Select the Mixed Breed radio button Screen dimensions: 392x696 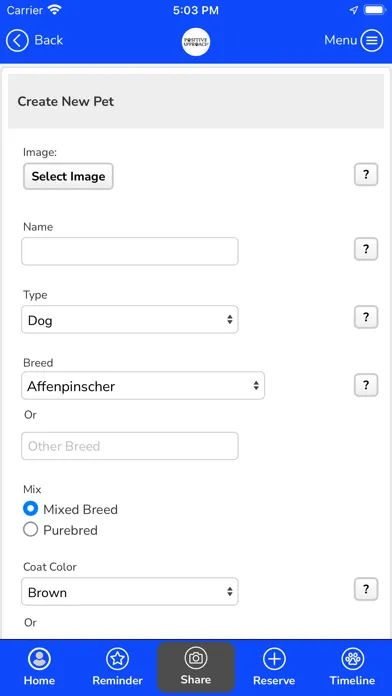30,509
